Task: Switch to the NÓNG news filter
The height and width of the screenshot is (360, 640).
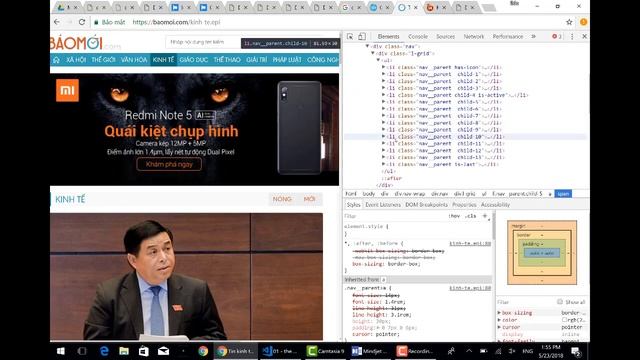Action: pyautogui.click(x=282, y=199)
